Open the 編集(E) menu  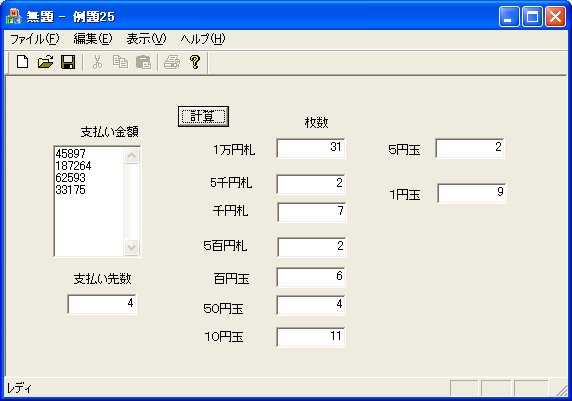(x=93, y=39)
